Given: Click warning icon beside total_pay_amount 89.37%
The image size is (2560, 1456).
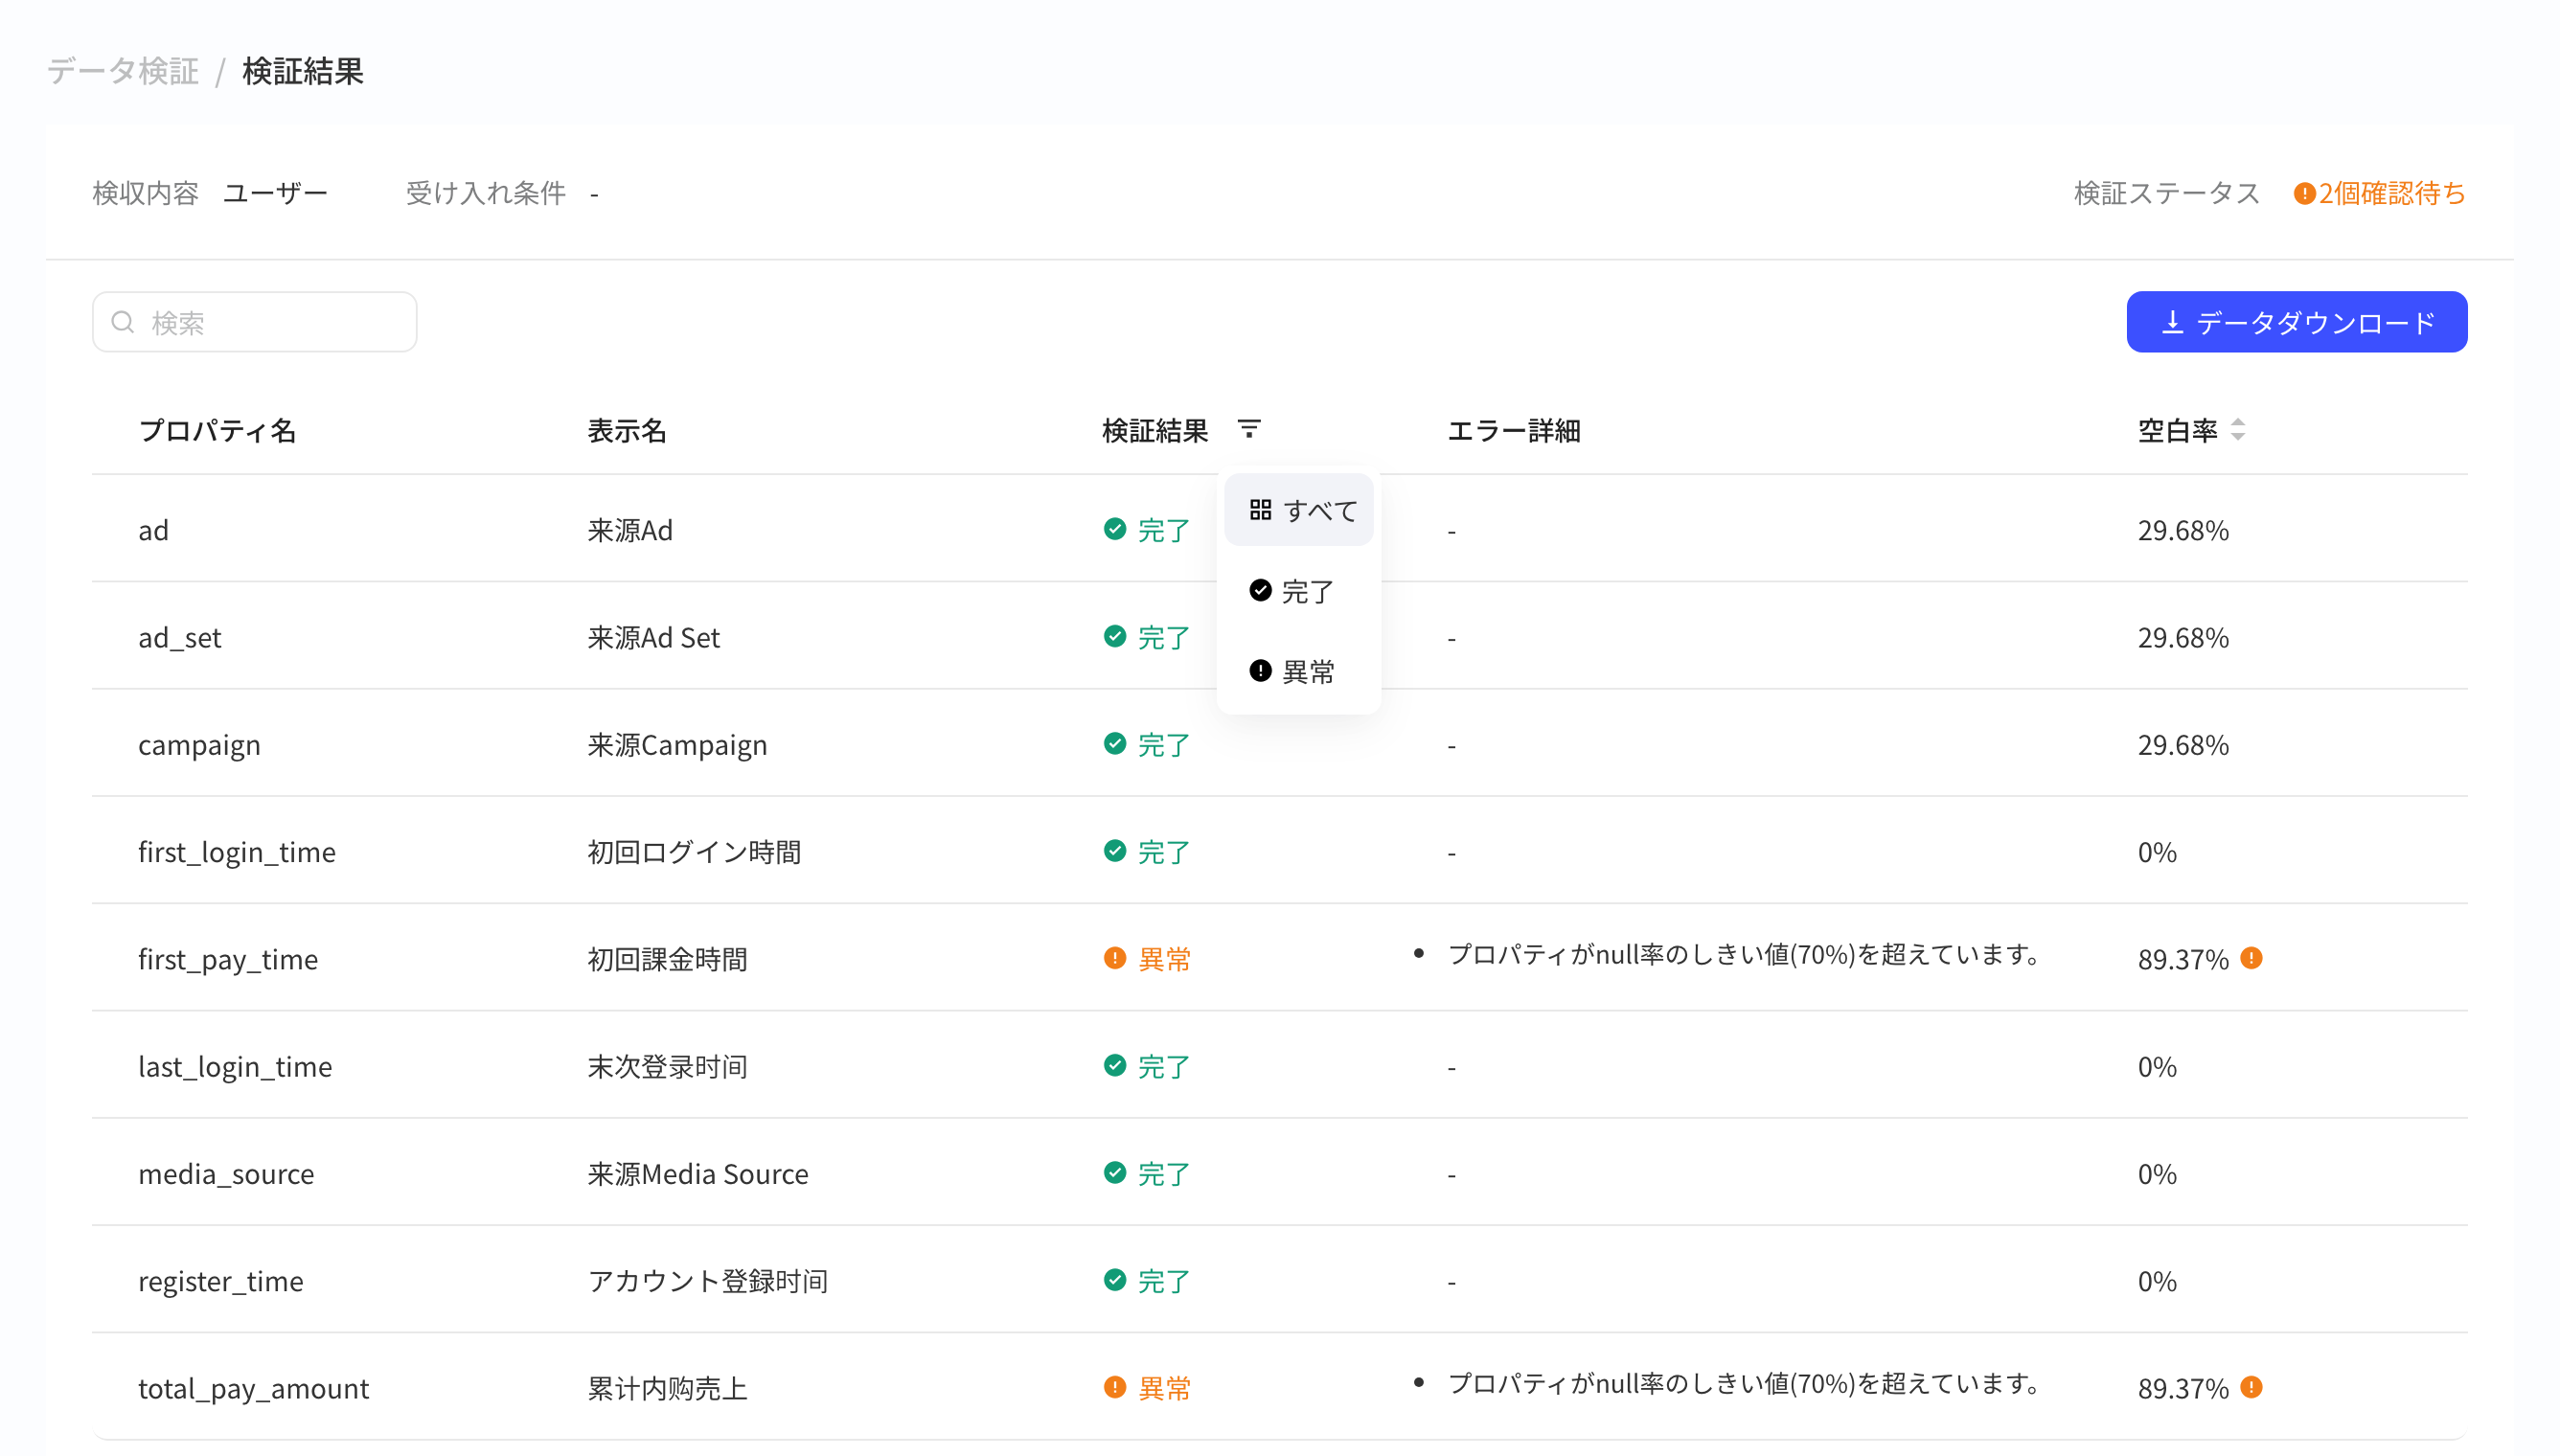Looking at the screenshot, I should pyautogui.click(x=2251, y=1387).
